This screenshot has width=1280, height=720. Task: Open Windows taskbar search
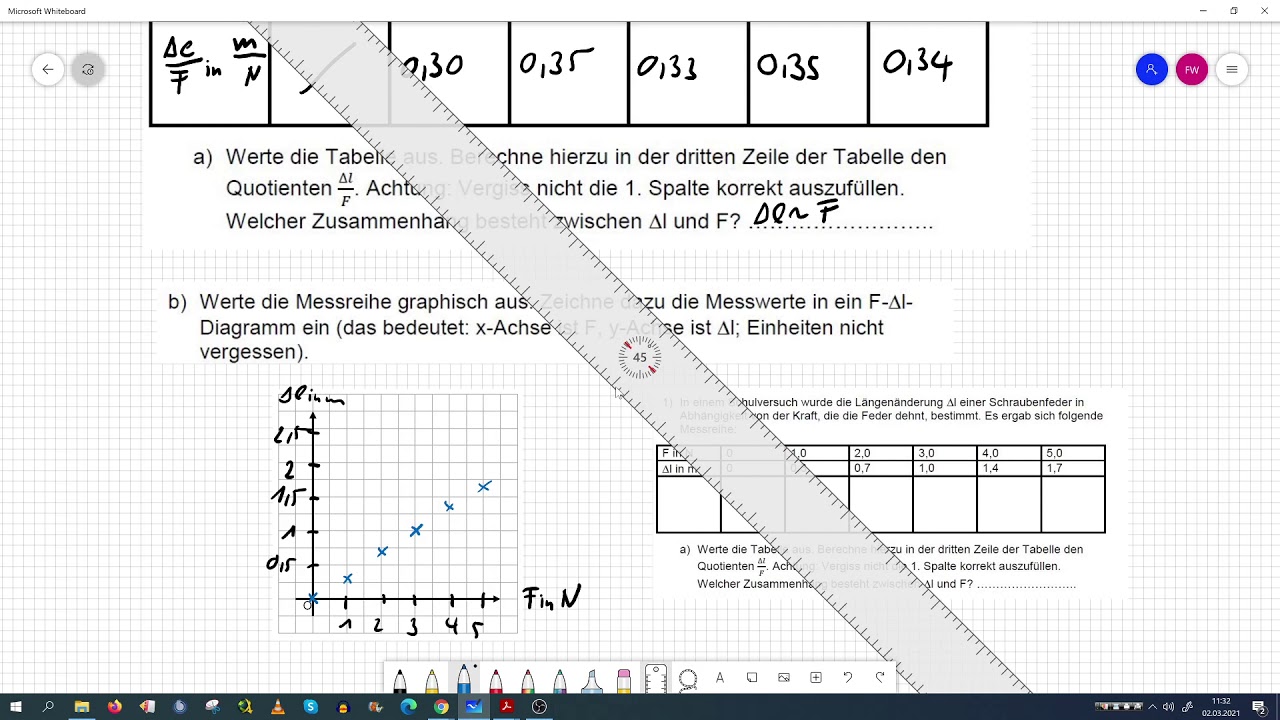[48, 707]
